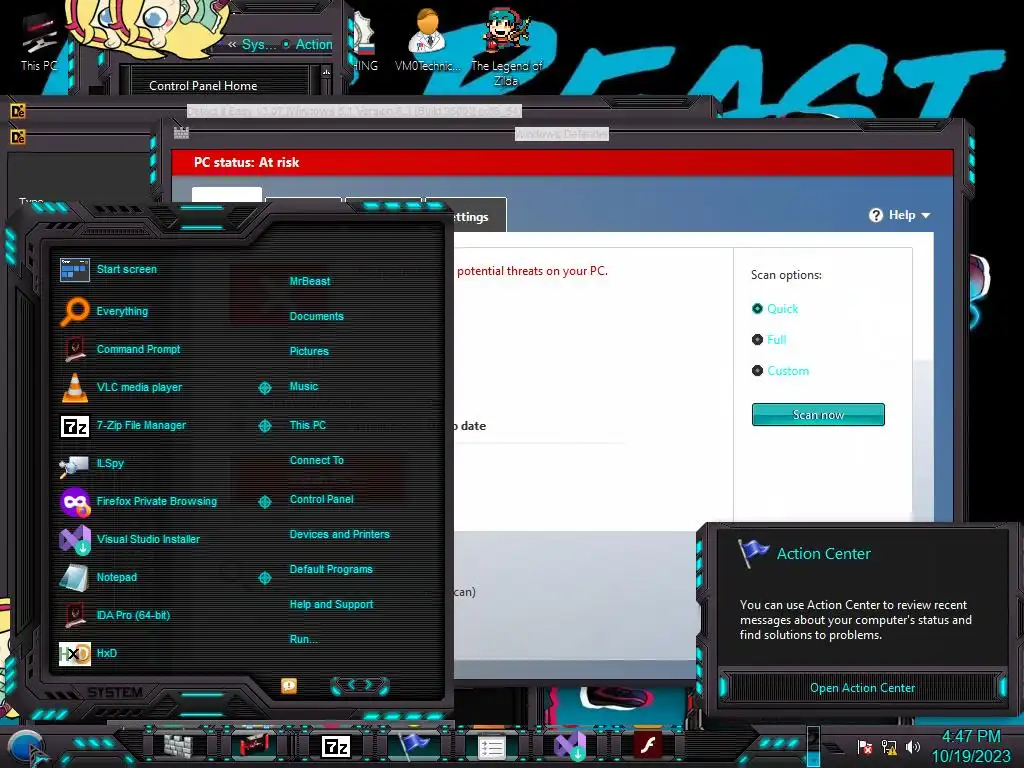1024x768 pixels.
Task: Click the 7-Zip taskbar icon
Action: [336, 746]
